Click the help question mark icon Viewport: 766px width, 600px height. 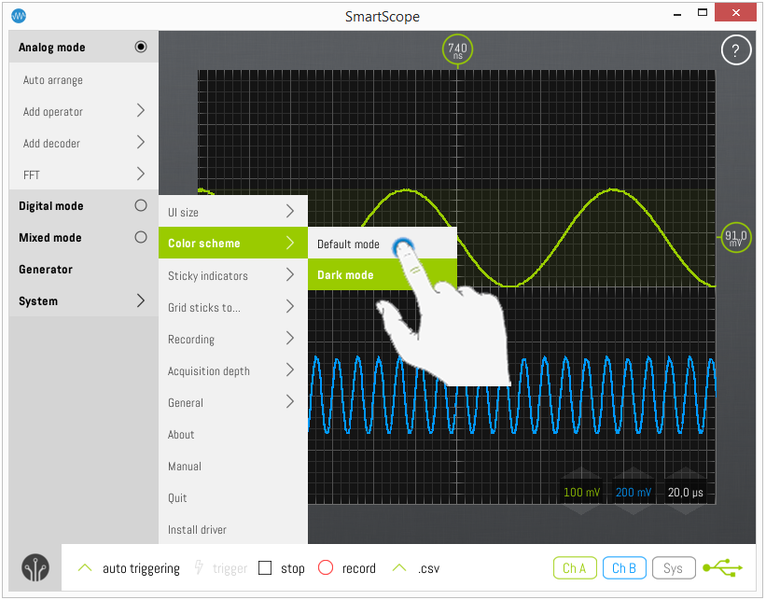[735, 51]
